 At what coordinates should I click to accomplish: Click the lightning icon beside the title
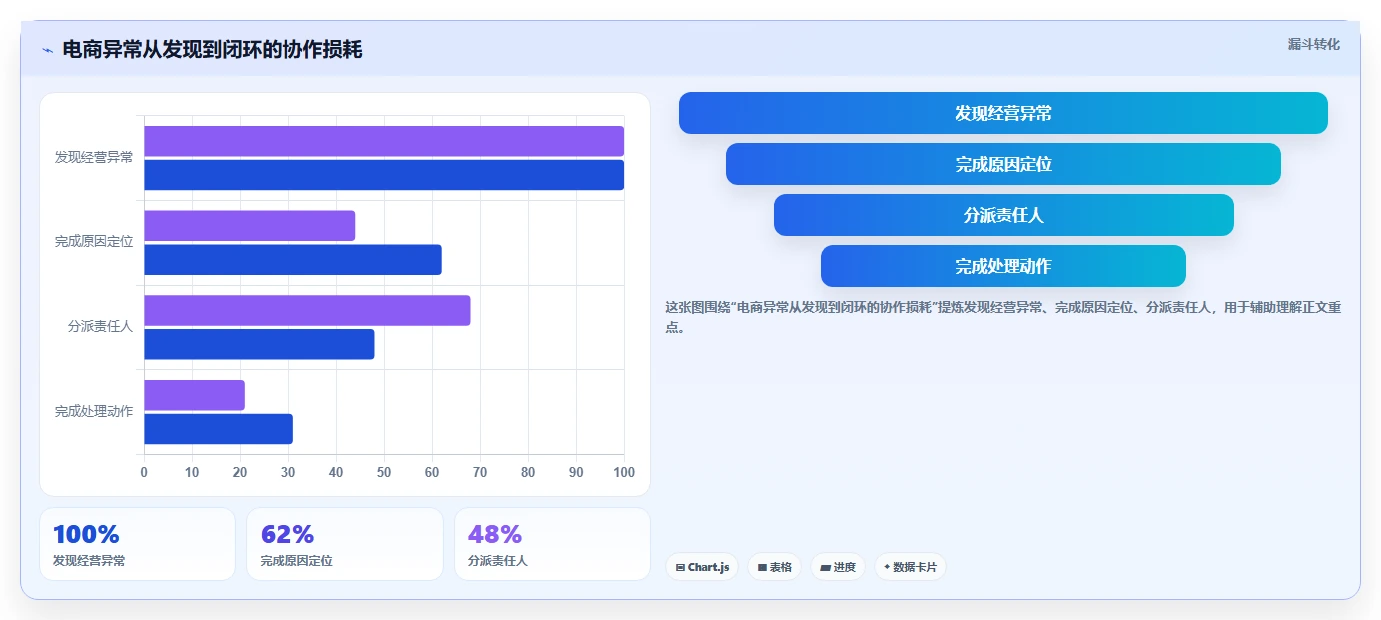(x=48, y=50)
